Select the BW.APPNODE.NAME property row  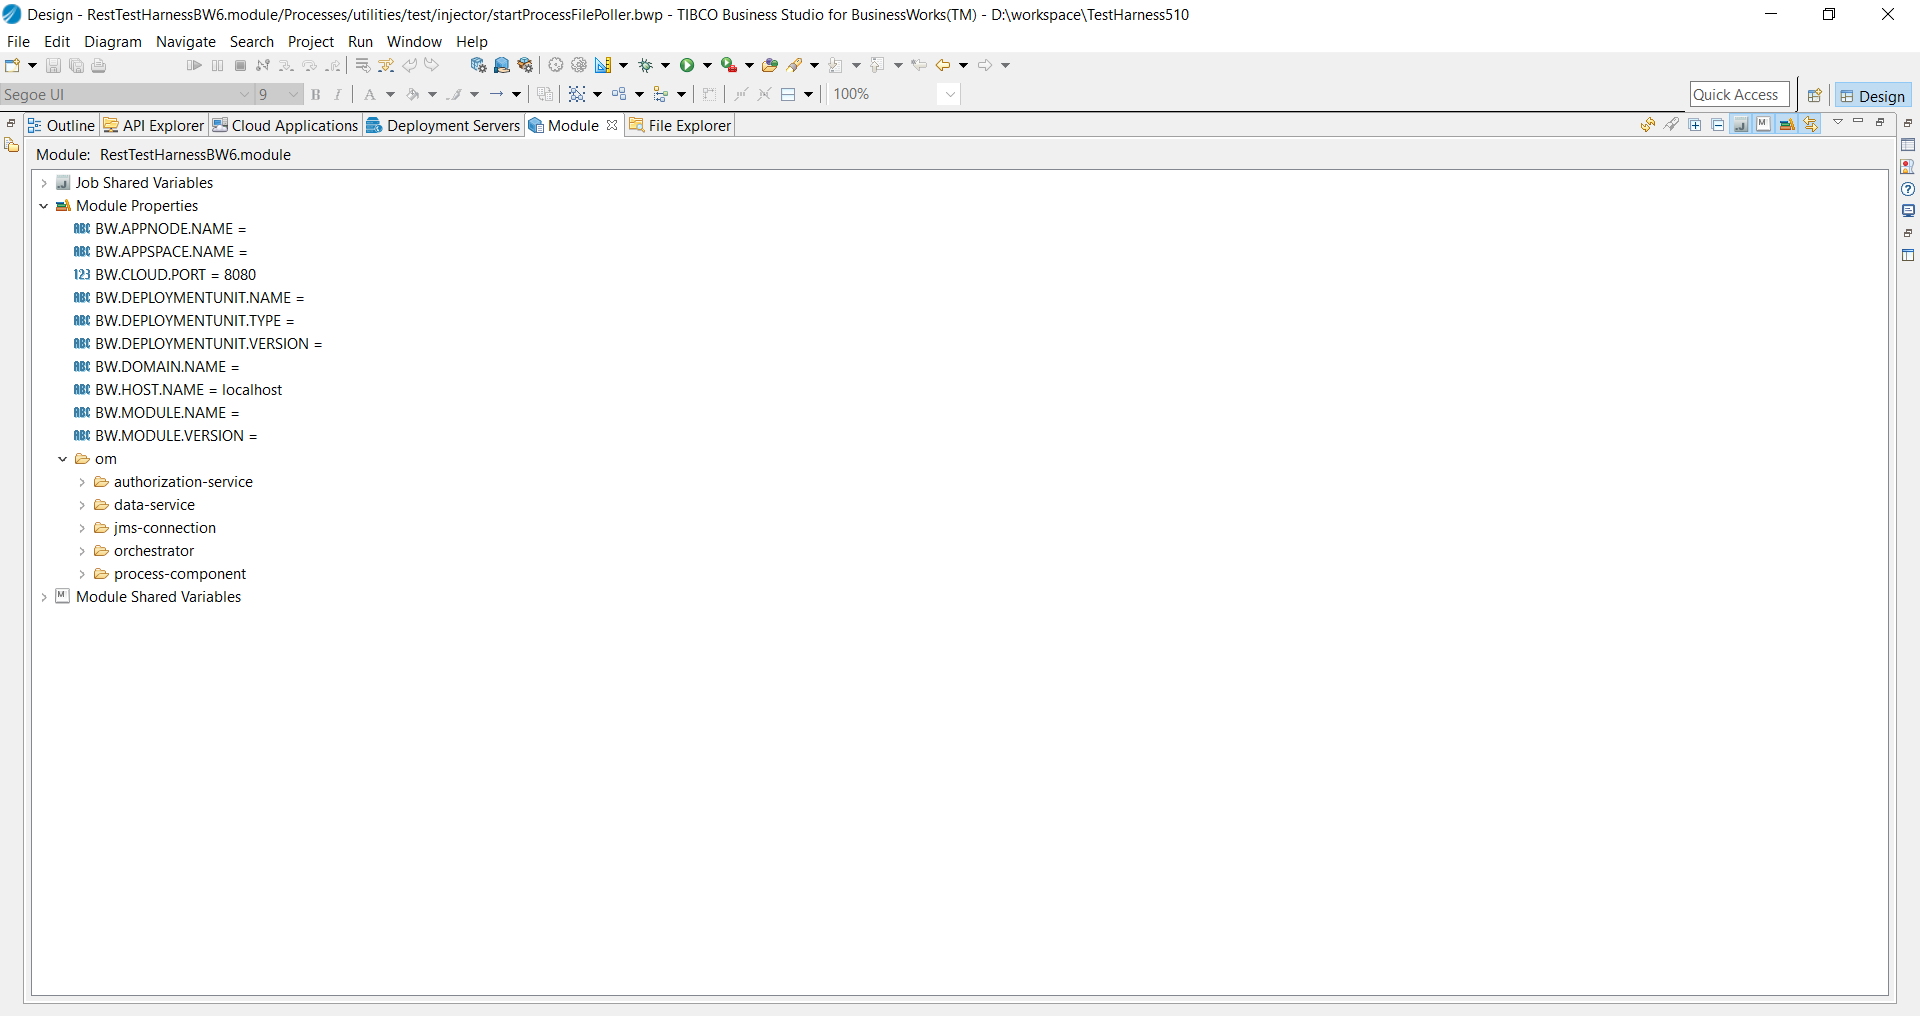[160, 229]
